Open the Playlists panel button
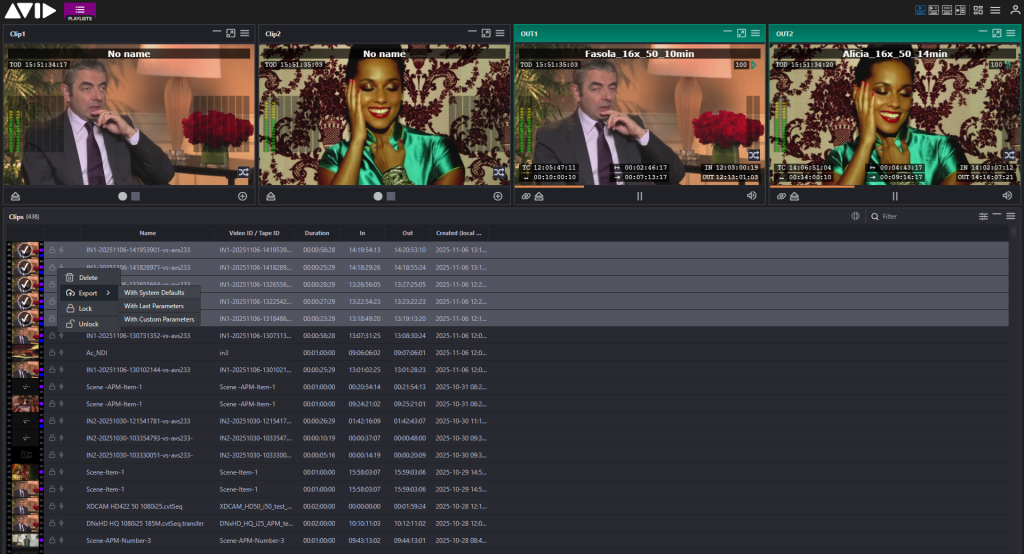This screenshot has width=1024, height=554. 80,11
